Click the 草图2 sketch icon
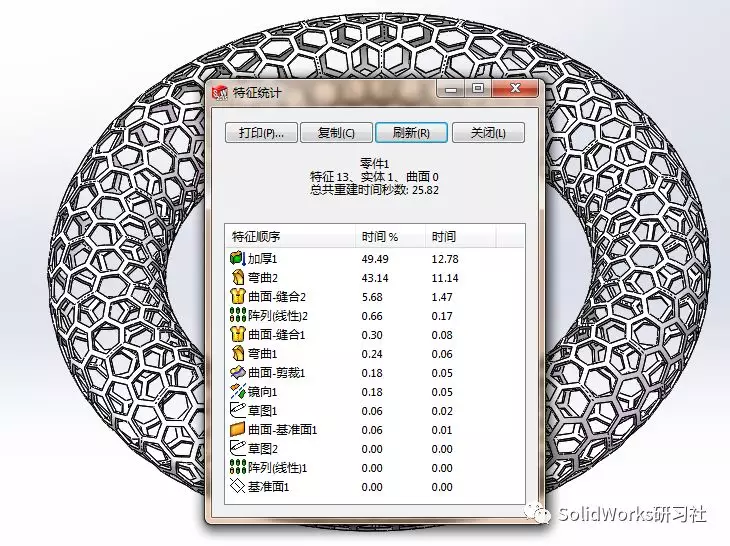 [x=237, y=448]
